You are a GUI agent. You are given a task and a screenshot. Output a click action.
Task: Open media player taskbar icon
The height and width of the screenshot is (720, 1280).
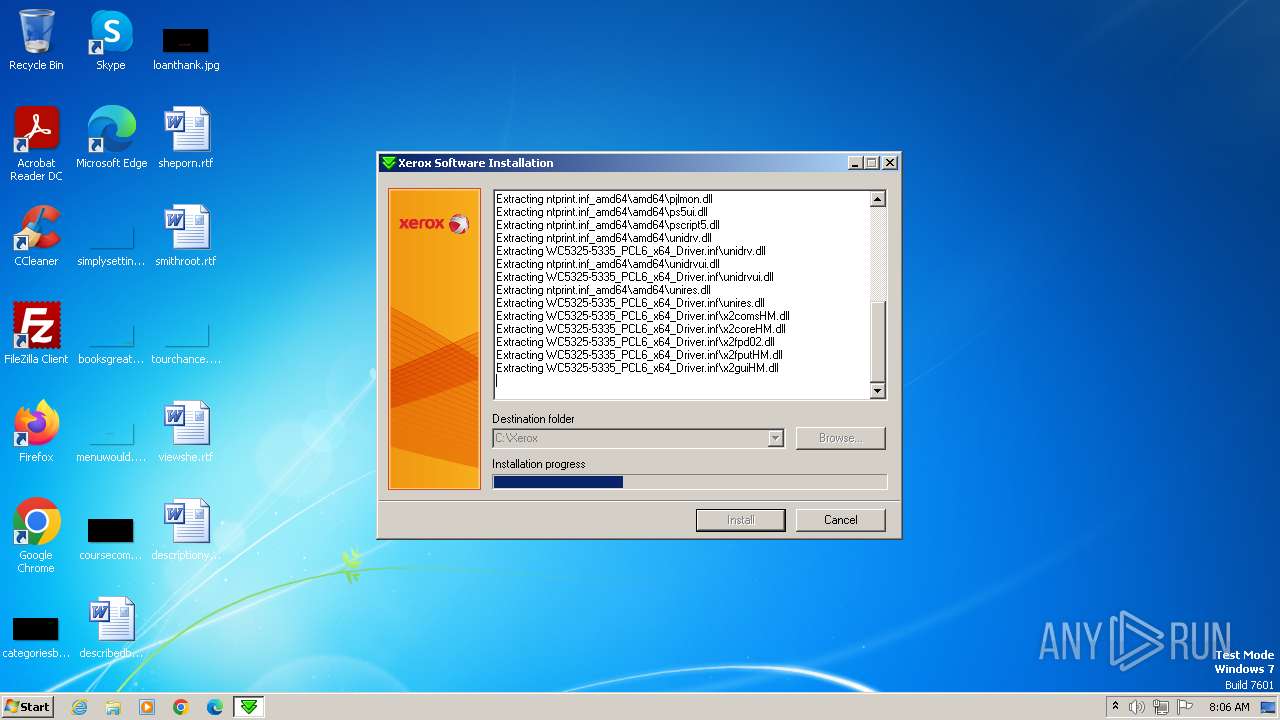pos(147,707)
